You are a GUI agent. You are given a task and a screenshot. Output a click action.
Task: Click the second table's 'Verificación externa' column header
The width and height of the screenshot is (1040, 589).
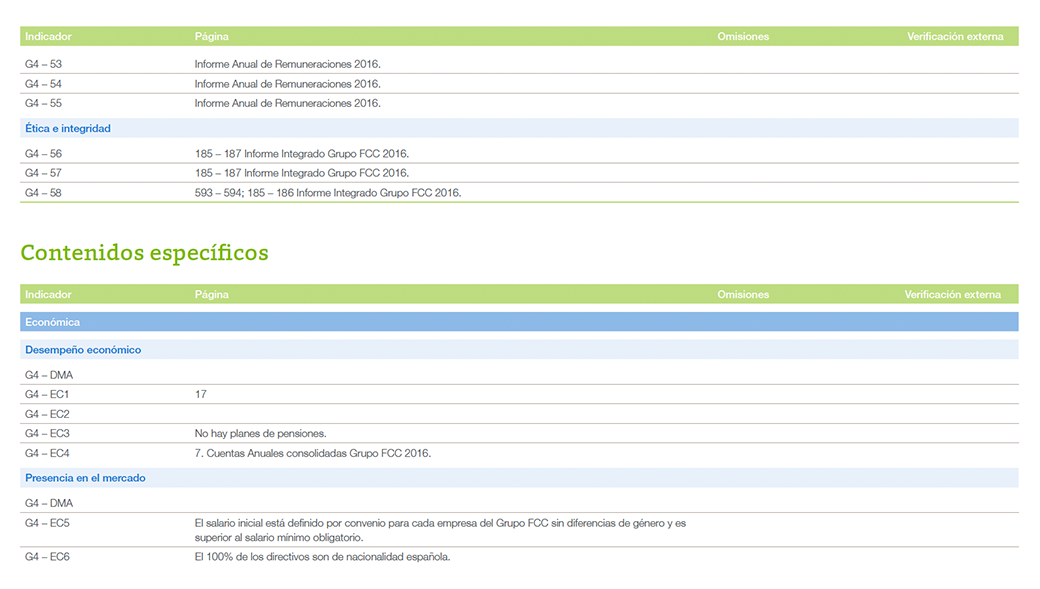point(952,294)
